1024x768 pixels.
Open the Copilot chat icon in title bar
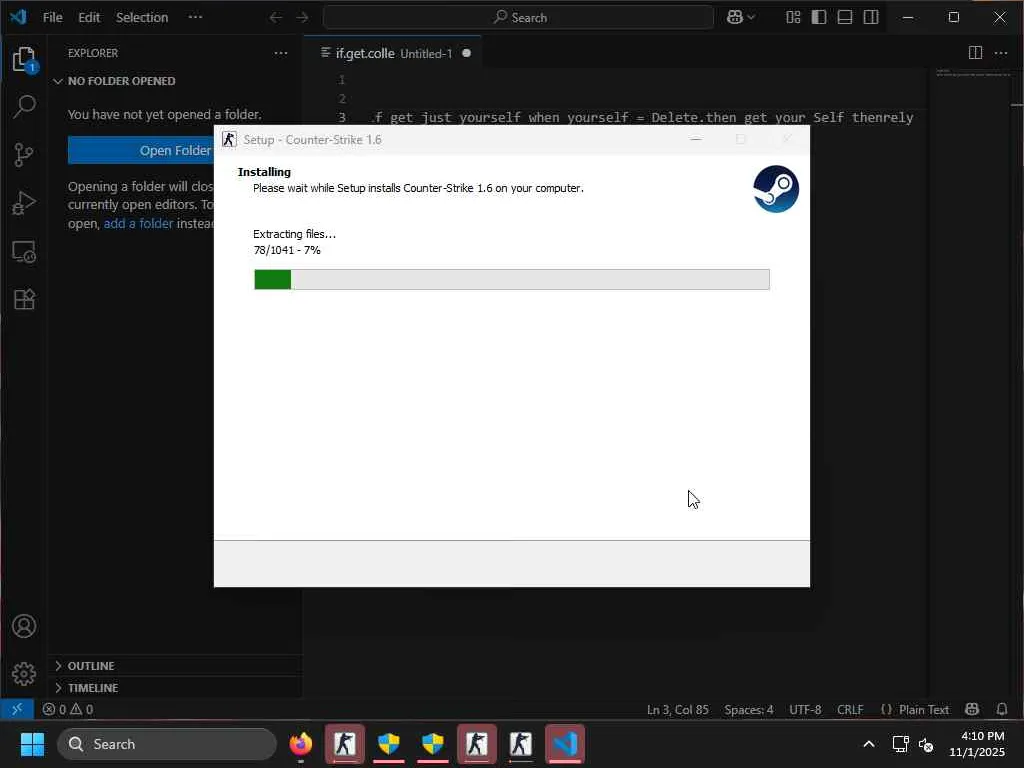pyautogui.click(x=735, y=18)
